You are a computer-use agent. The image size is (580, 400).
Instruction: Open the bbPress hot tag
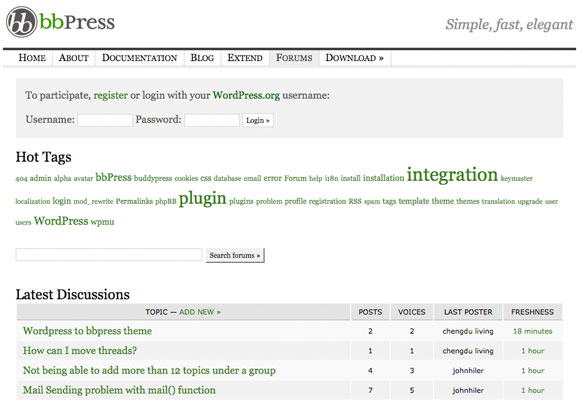114,177
